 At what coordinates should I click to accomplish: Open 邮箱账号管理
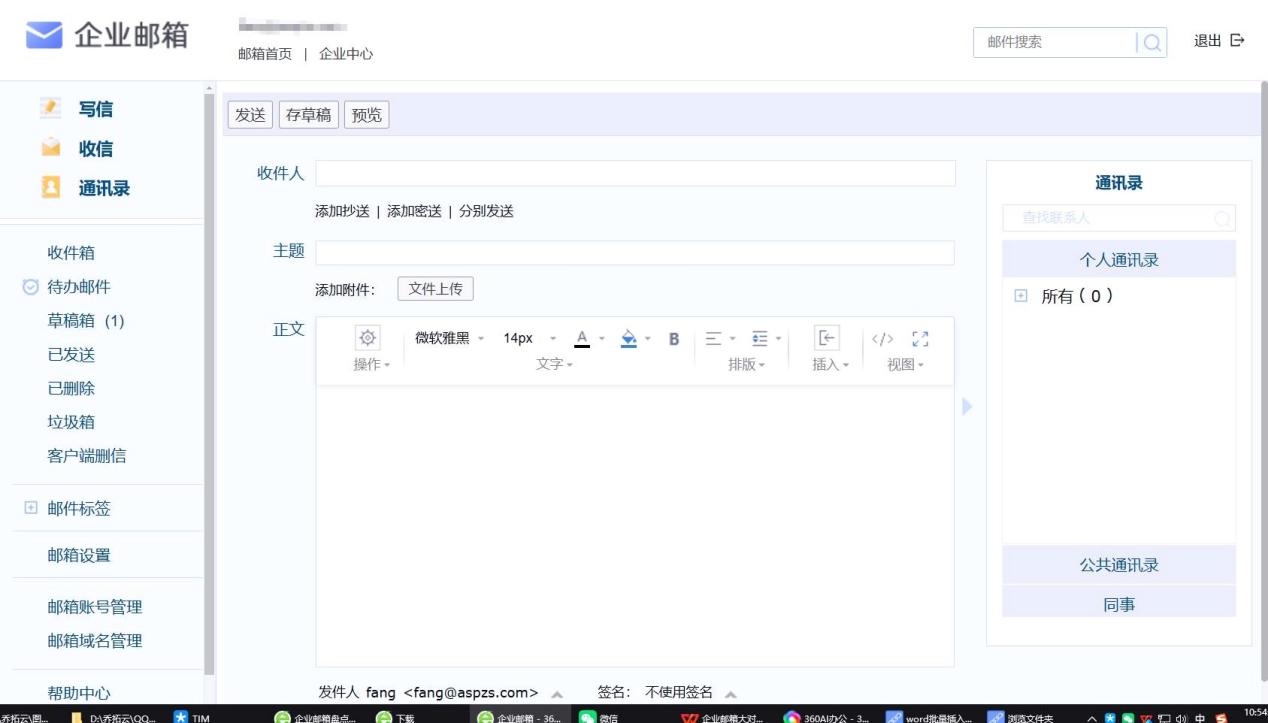pos(95,607)
